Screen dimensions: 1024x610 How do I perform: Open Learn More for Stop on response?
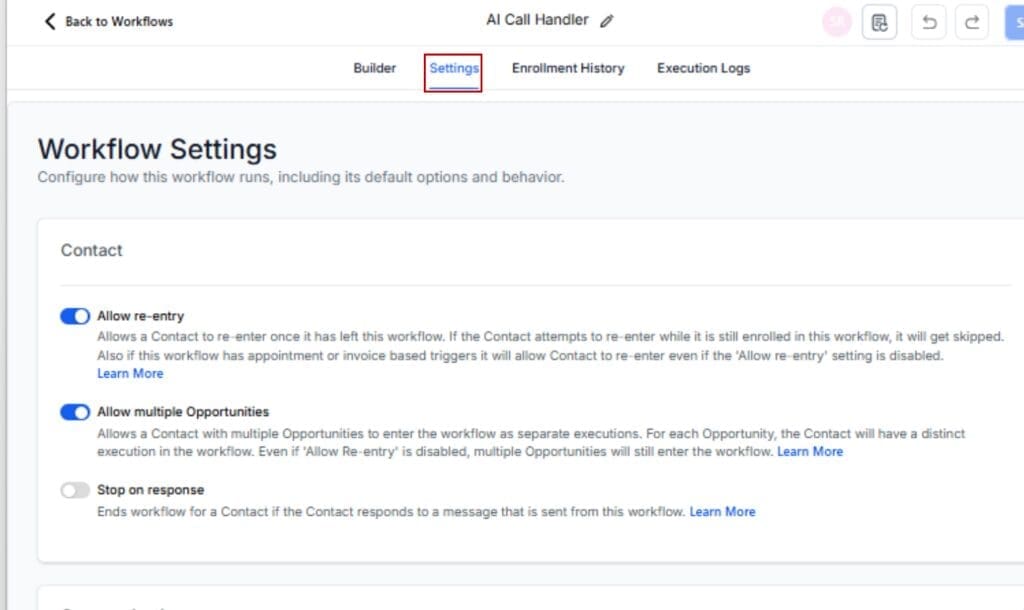(x=722, y=511)
